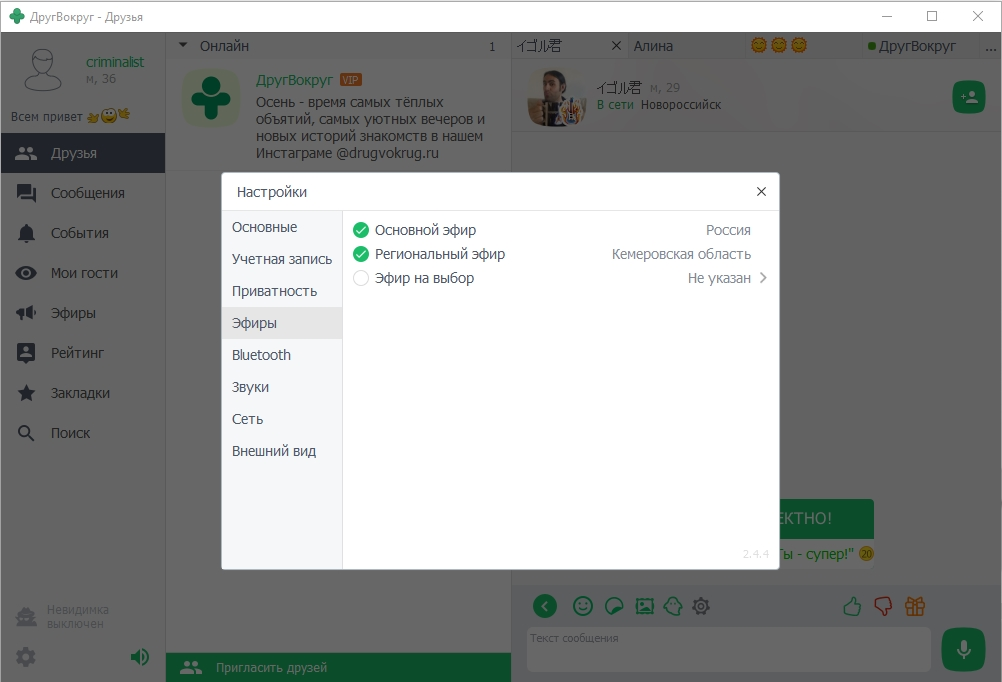Collapse the Онлайн friends group
Image resolution: width=1002 pixels, height=682 pixels.
(x=183, y=45)
